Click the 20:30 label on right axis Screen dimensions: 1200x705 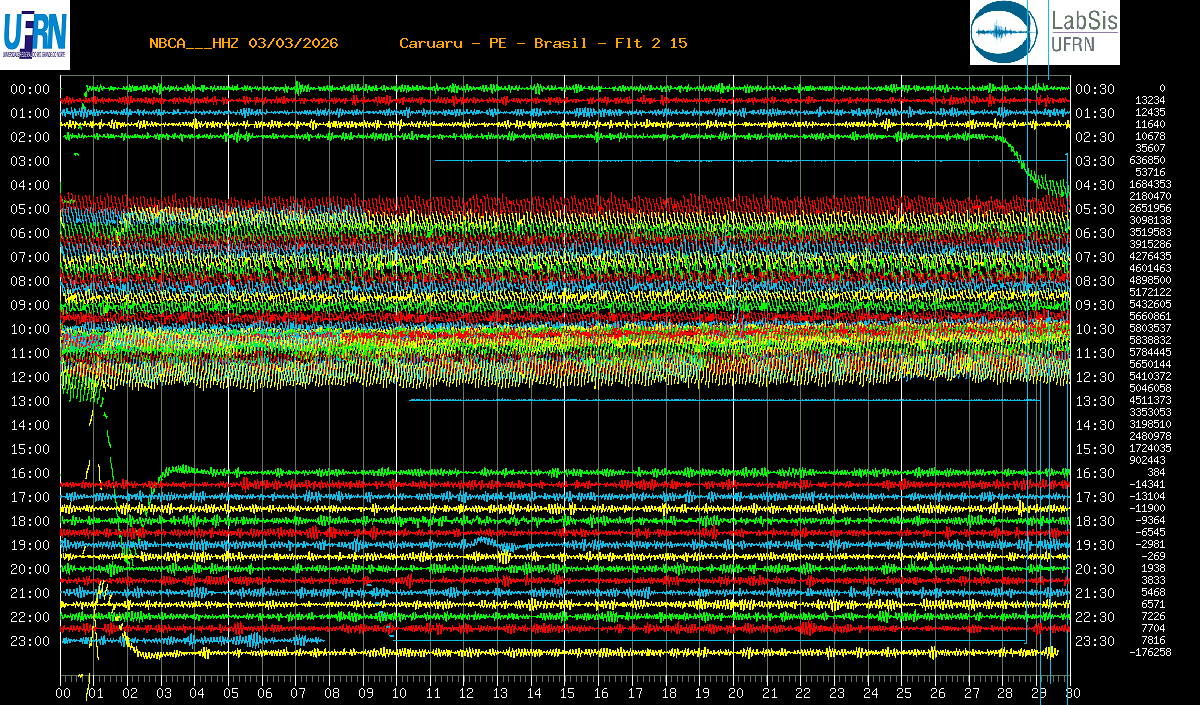point(1095,569)
